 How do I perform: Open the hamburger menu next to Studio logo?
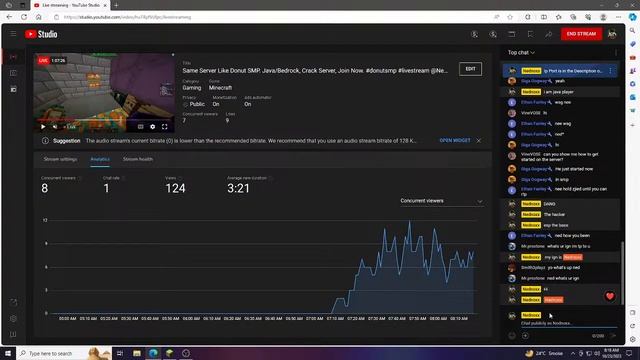[13, 34]
